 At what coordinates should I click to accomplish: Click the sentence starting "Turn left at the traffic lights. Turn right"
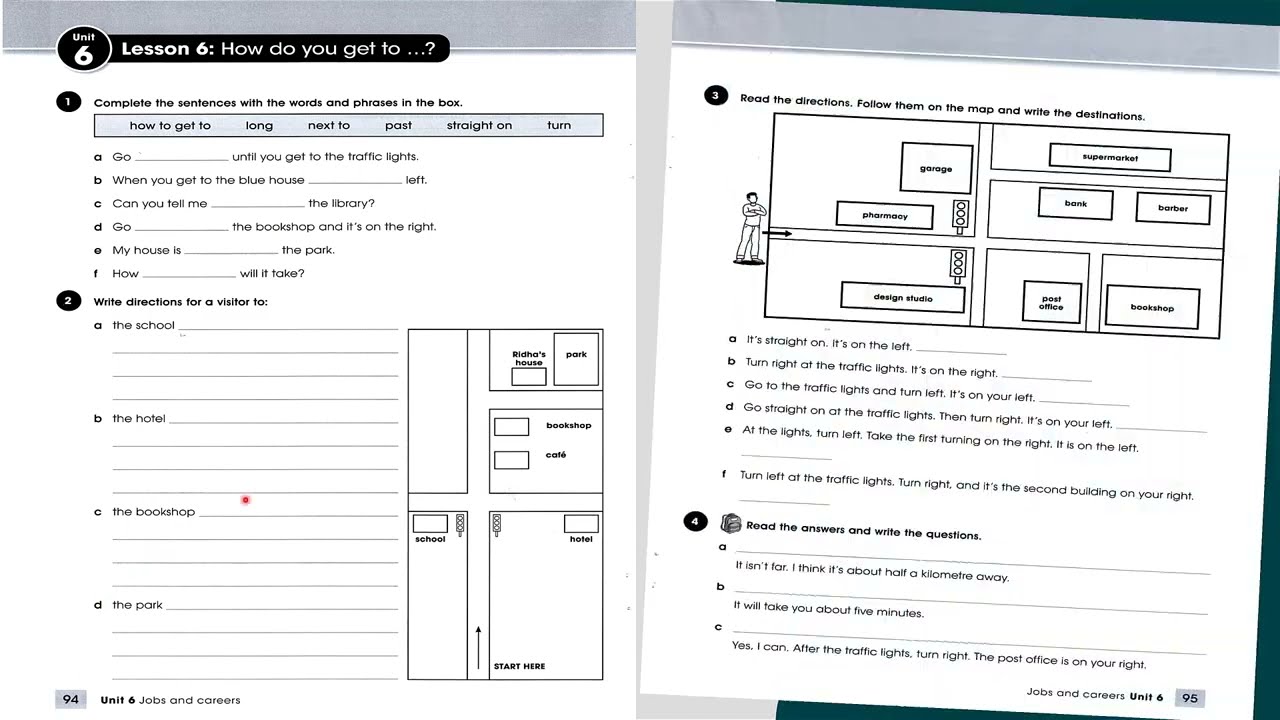point(966,486)
